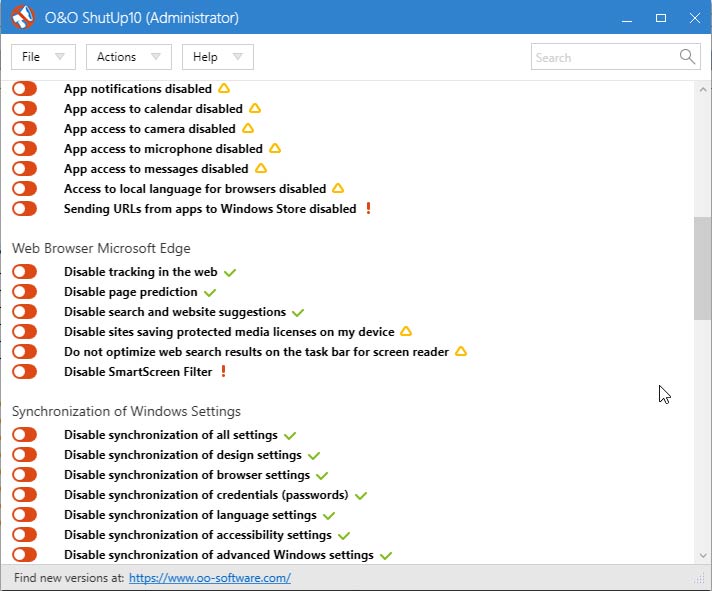Click the red exclamation mark beside Sending URLs from apps
This screenshot has height=591, width=712.
coord(368,208)
